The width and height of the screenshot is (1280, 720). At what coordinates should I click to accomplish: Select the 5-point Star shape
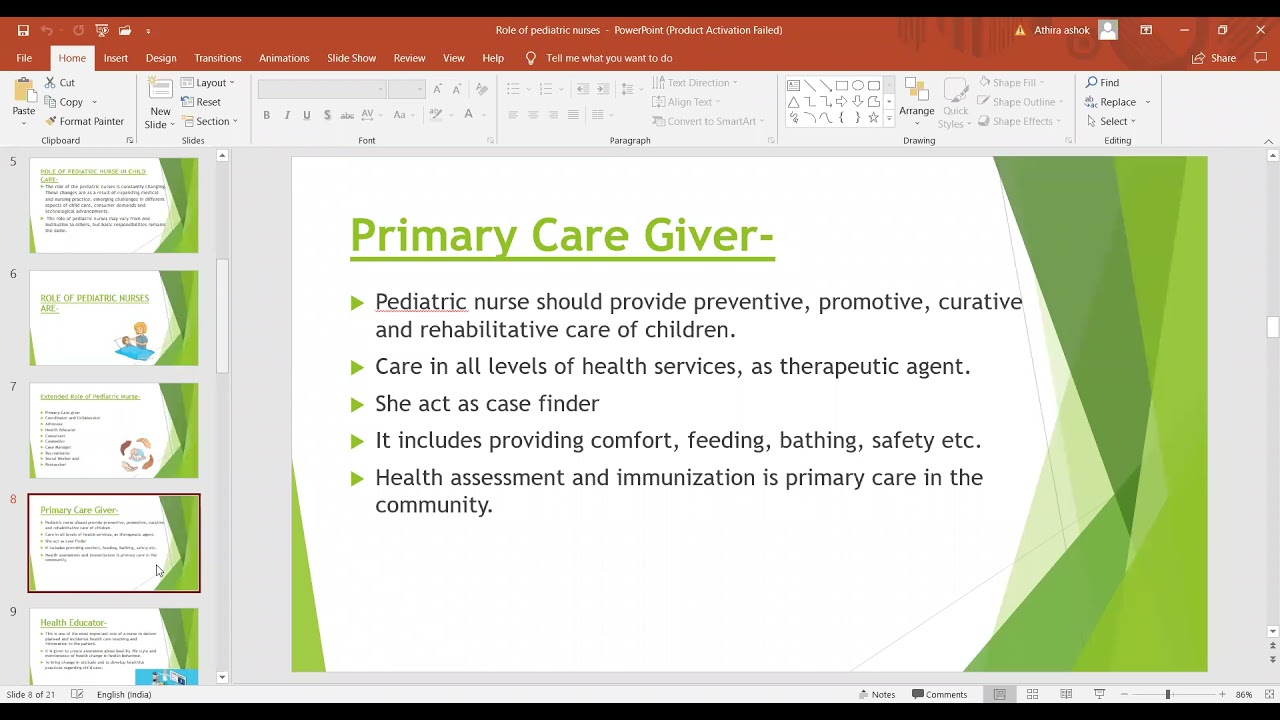pyautogui.click(x=874, y=118)
